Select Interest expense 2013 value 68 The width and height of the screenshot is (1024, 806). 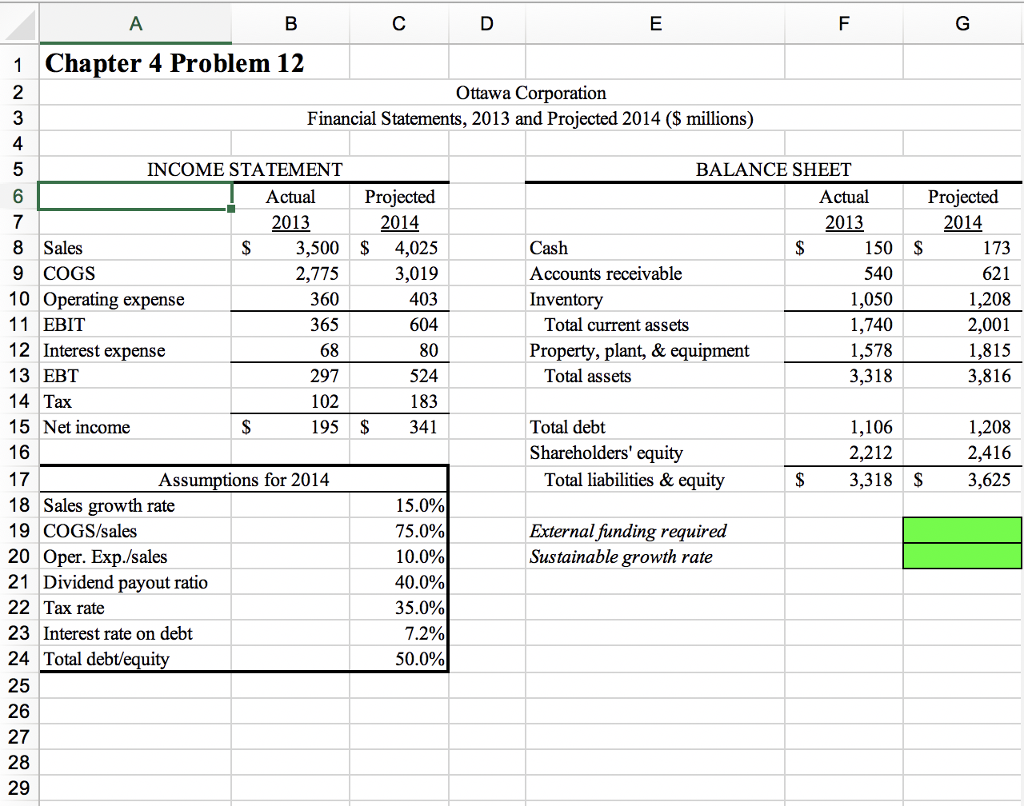(291, 350)
